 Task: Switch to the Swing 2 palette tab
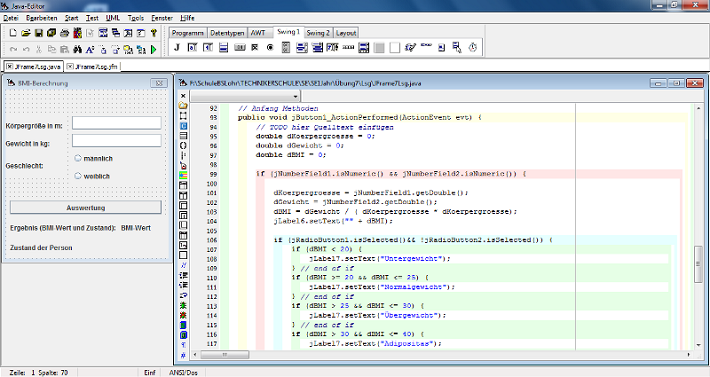pyautogui.click(x=318, y=33)
